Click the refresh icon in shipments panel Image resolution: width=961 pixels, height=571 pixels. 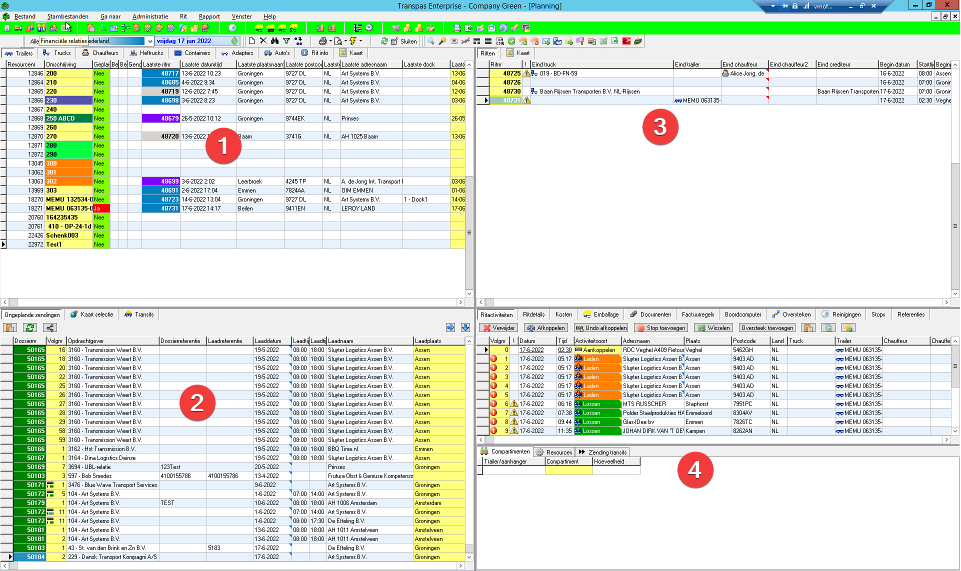point(30,328)
